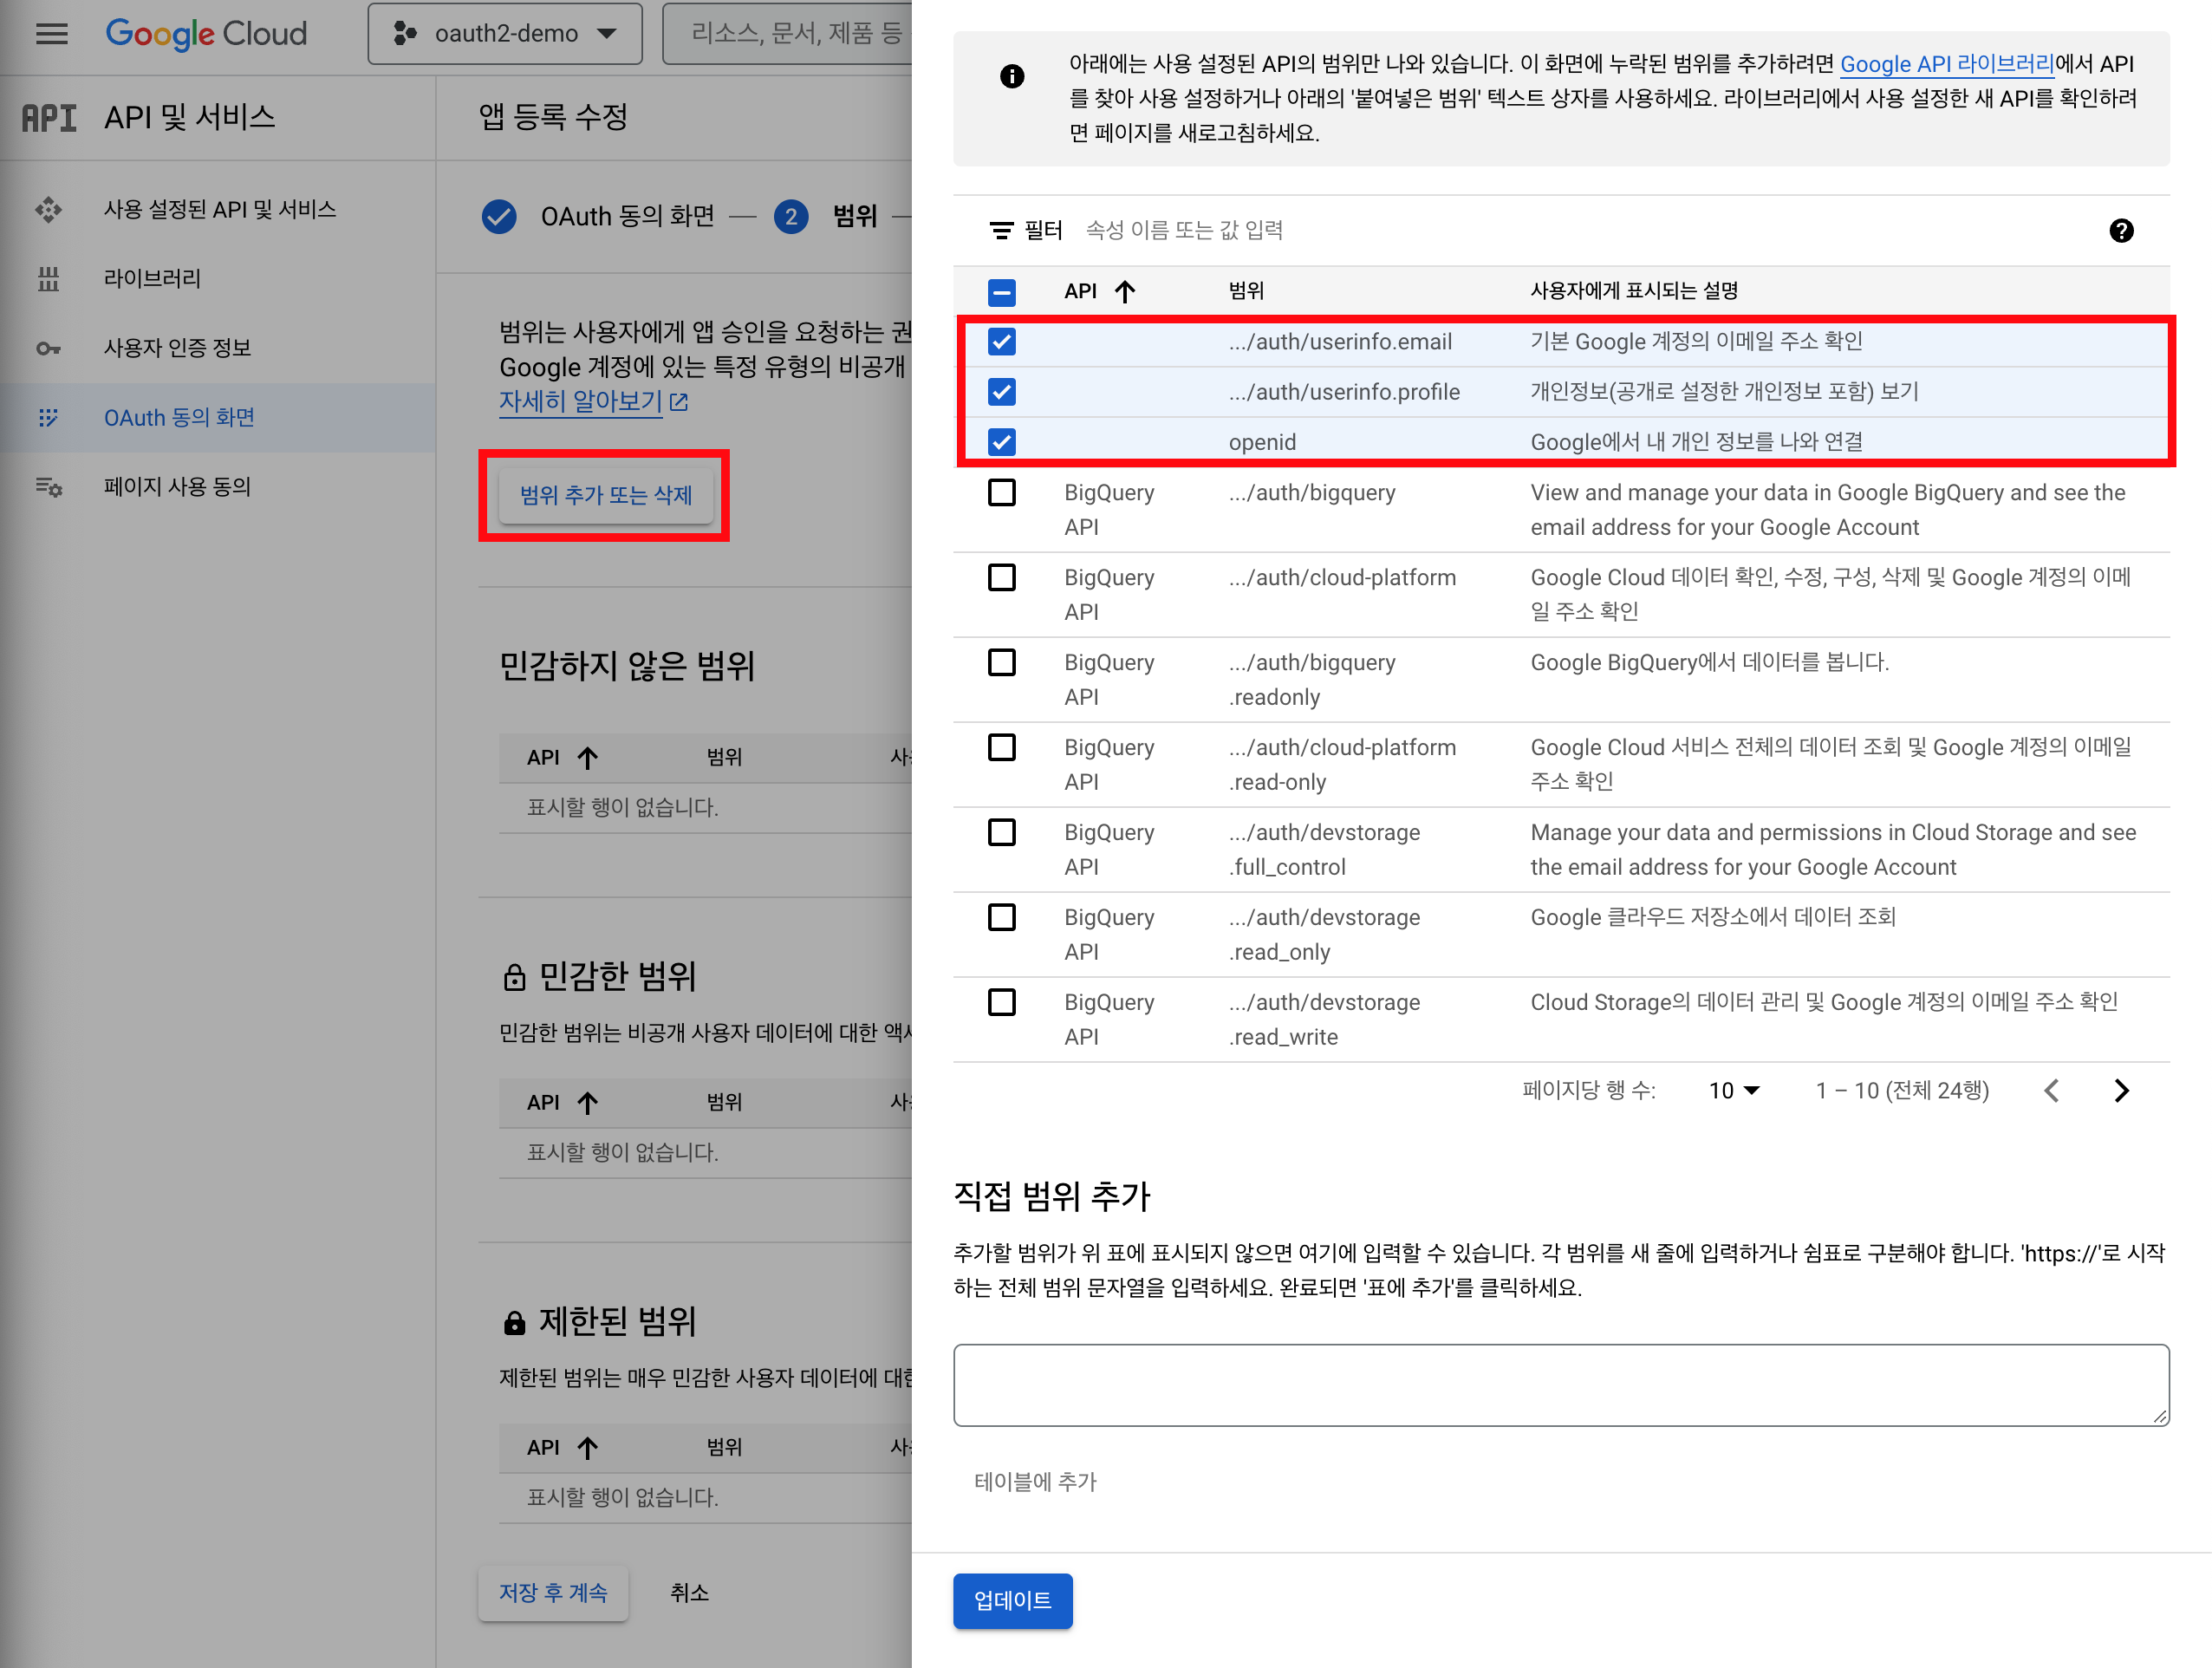Check the devstorage.read_write scope checkbox
The width and height of the screenshot is (2212, 1668).
pos(1001,1003)
